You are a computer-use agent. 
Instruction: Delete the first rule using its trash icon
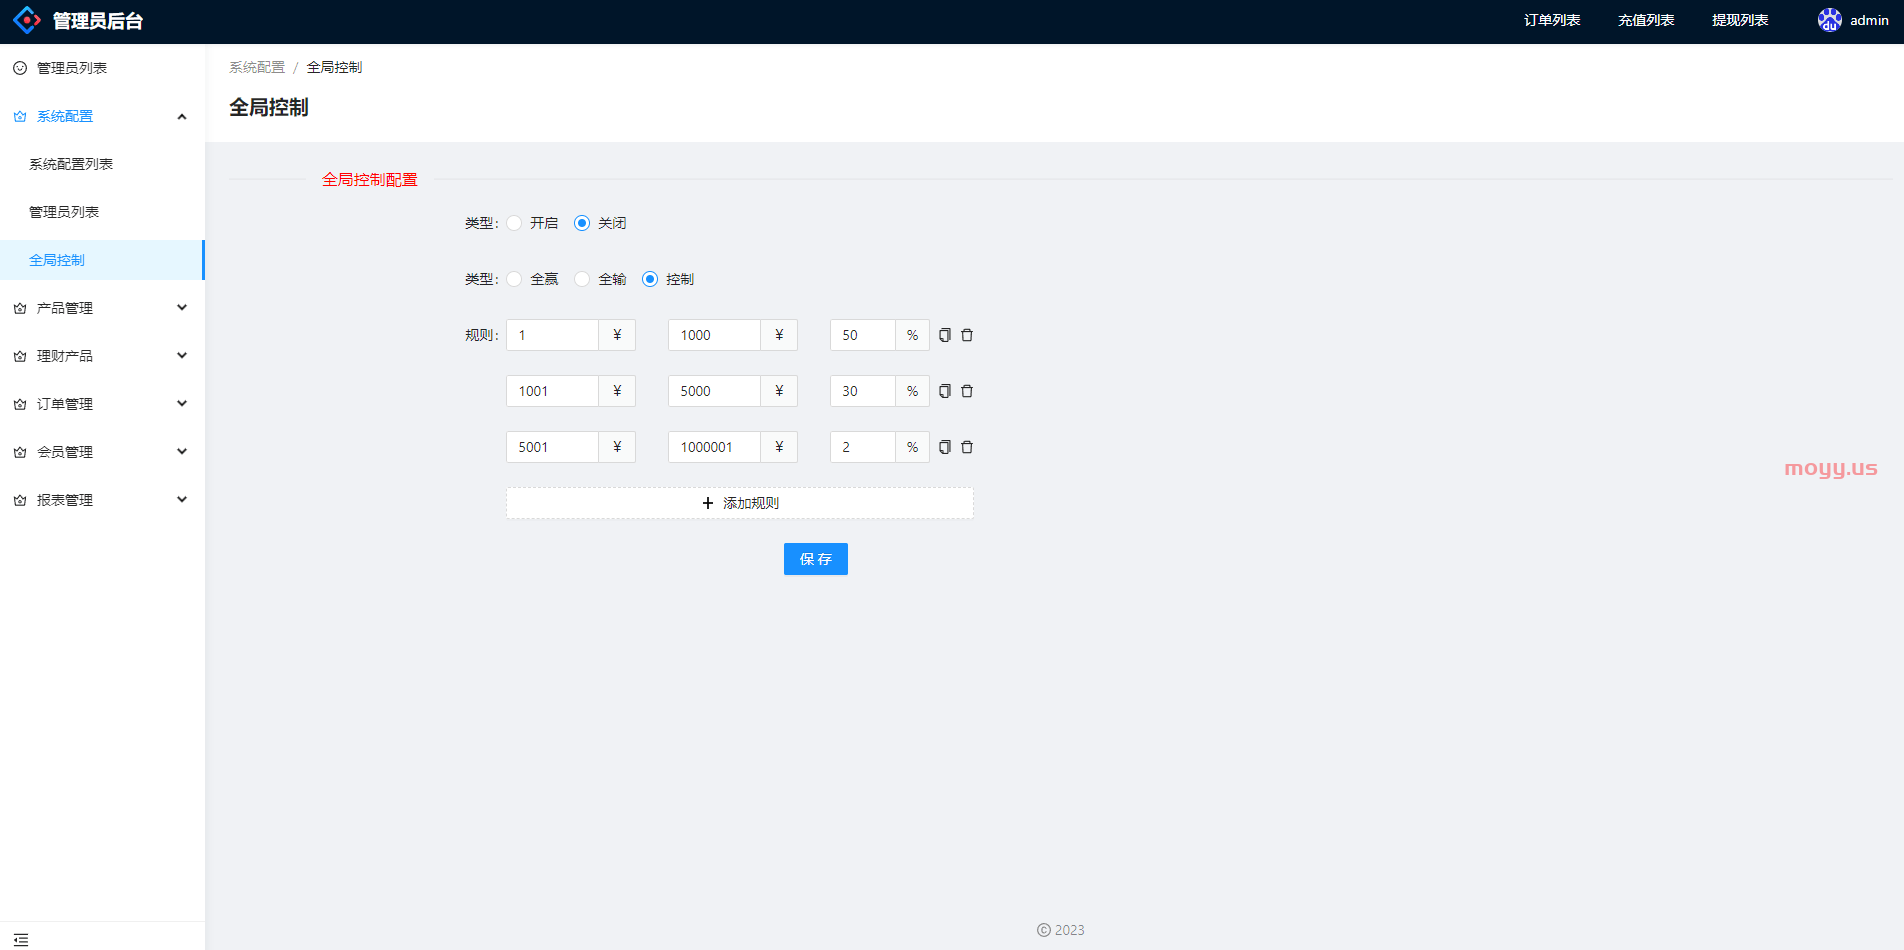[x=967, y=335]
